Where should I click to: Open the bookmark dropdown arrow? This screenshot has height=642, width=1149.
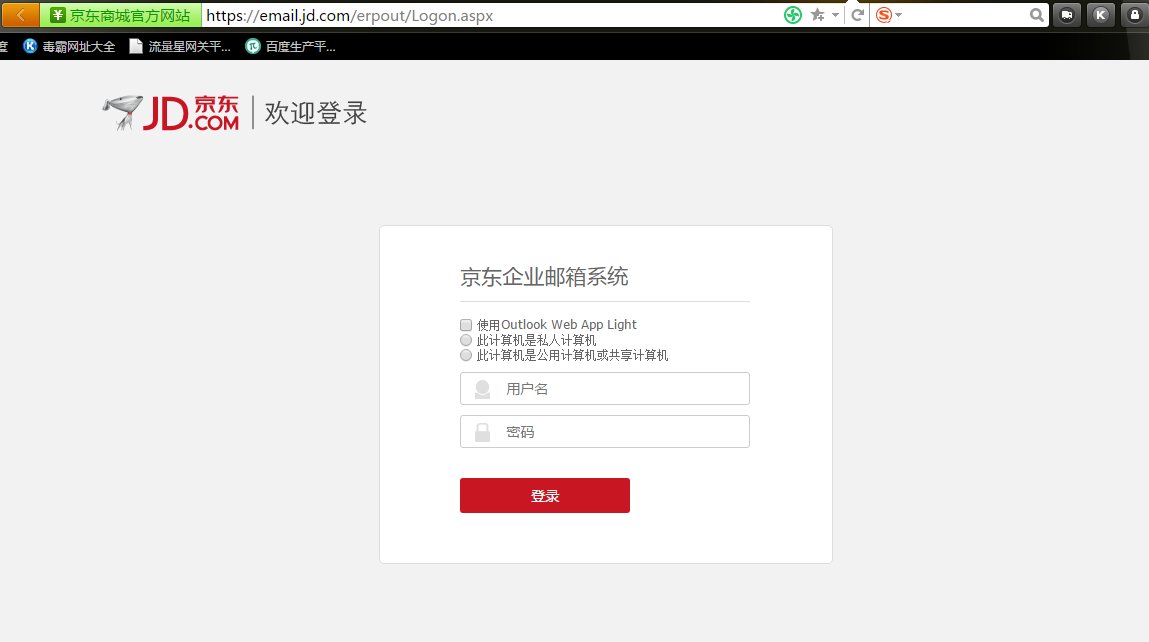(834, 15)
